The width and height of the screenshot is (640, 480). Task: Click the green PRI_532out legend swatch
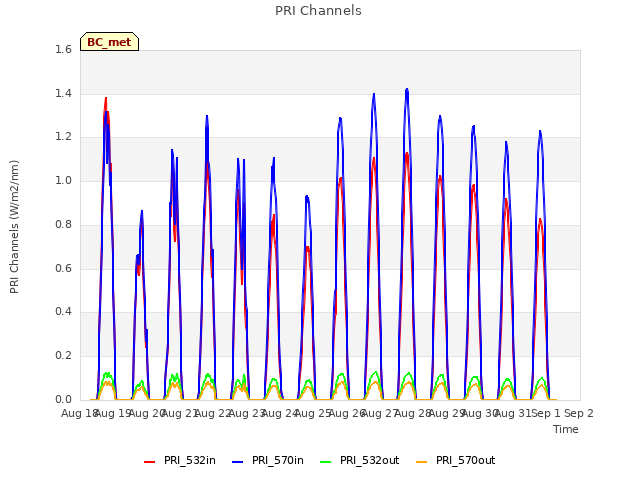pyautogui.click(x=326, y=462)
